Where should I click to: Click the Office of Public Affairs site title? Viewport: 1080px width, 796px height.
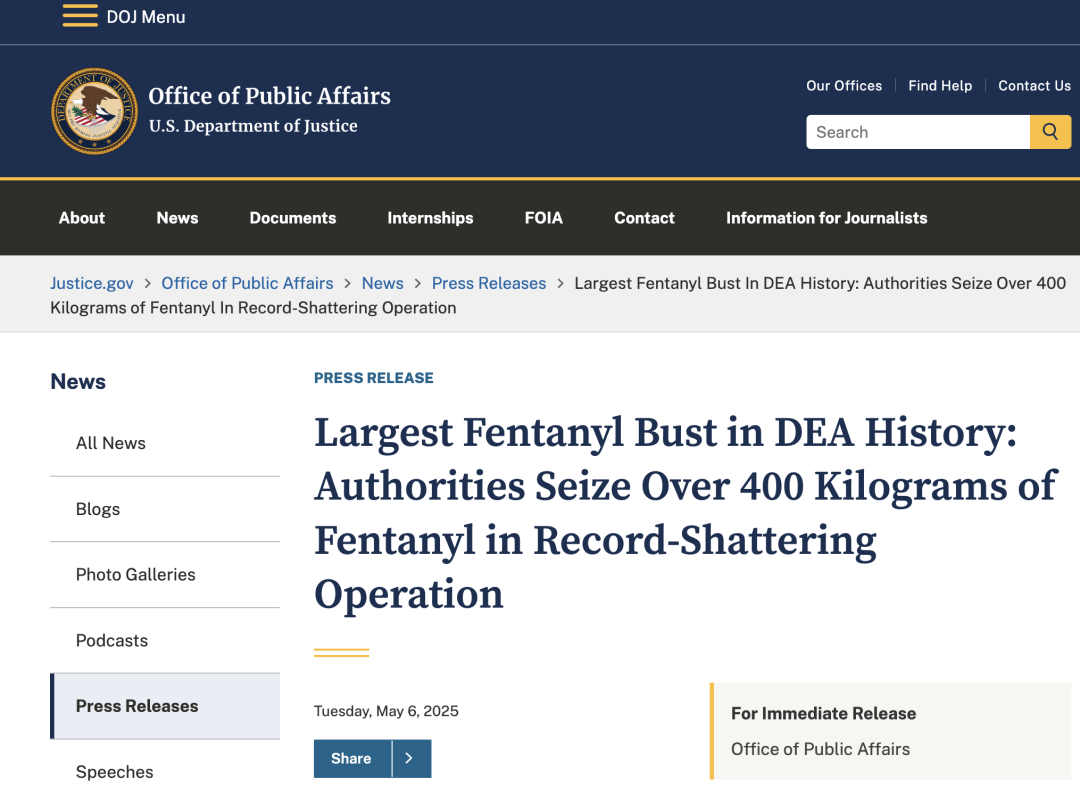pyautogui.click(x=269, y=96)
